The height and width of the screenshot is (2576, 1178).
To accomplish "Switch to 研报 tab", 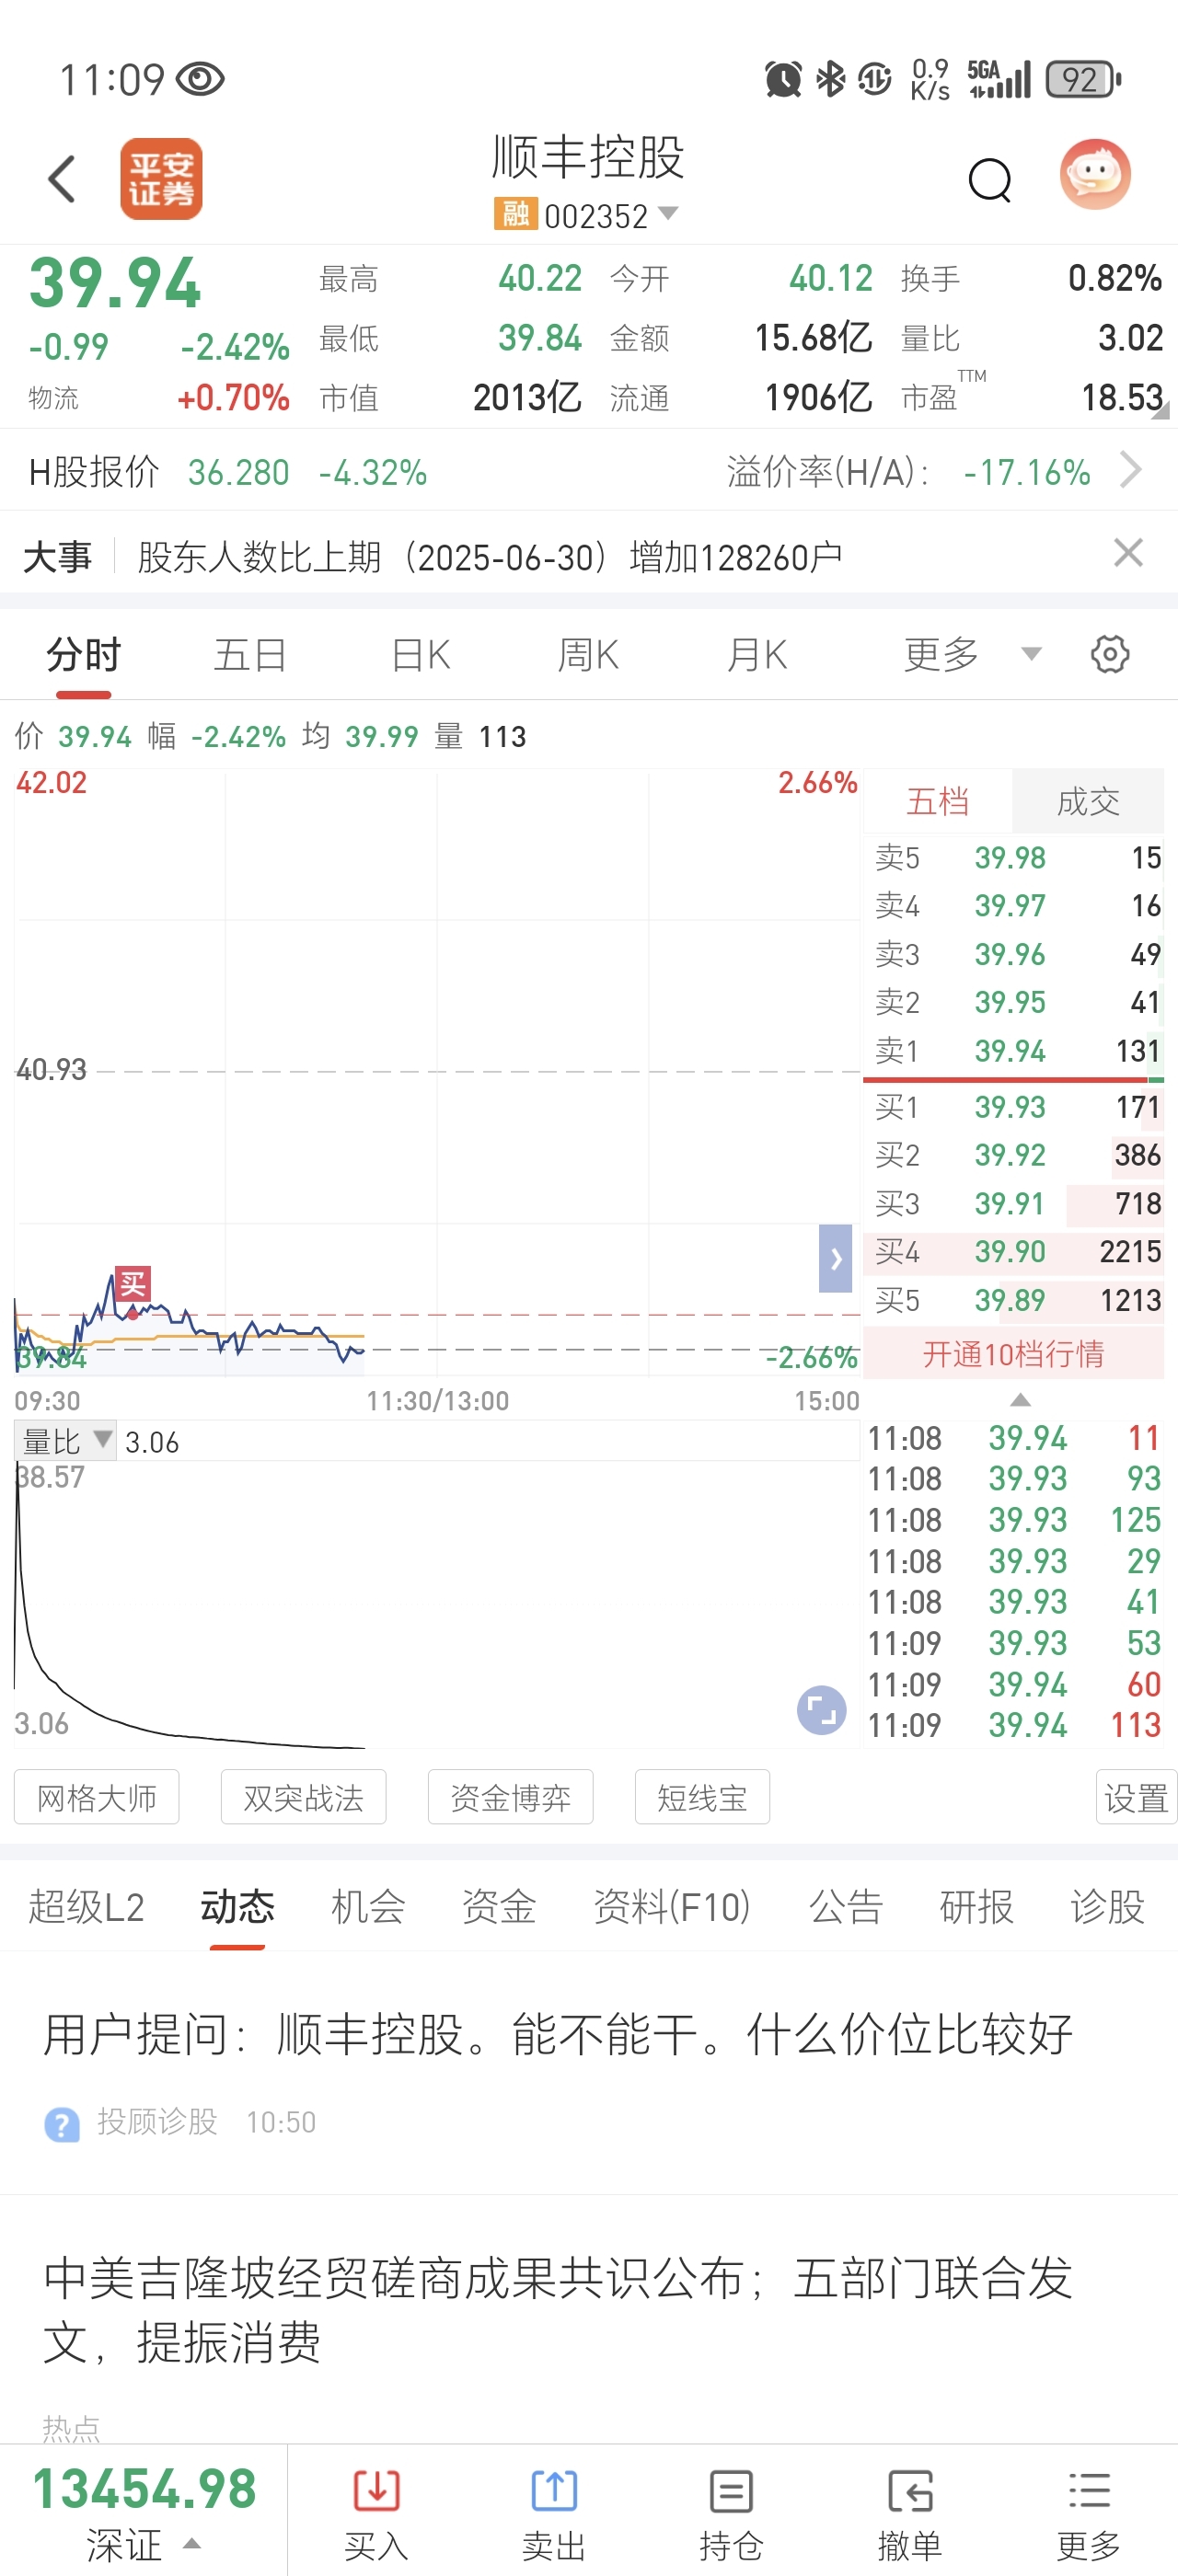I will coord(976,1906).
